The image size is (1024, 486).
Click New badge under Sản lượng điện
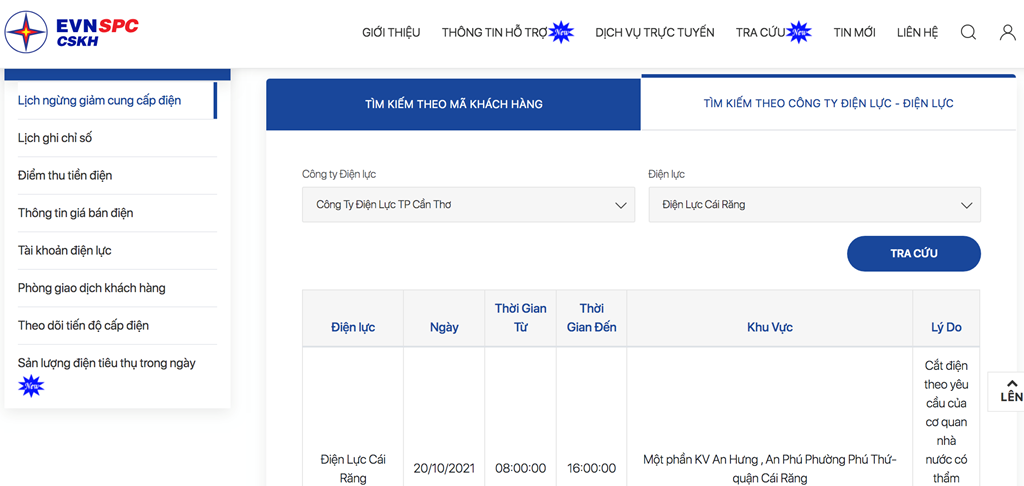[31, 387]
